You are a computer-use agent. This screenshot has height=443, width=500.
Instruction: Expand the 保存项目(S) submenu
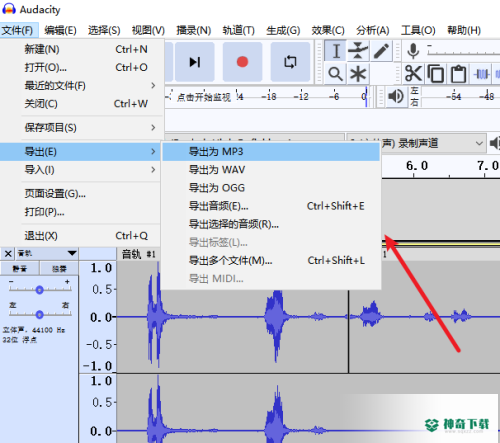(x=82, y=128)
